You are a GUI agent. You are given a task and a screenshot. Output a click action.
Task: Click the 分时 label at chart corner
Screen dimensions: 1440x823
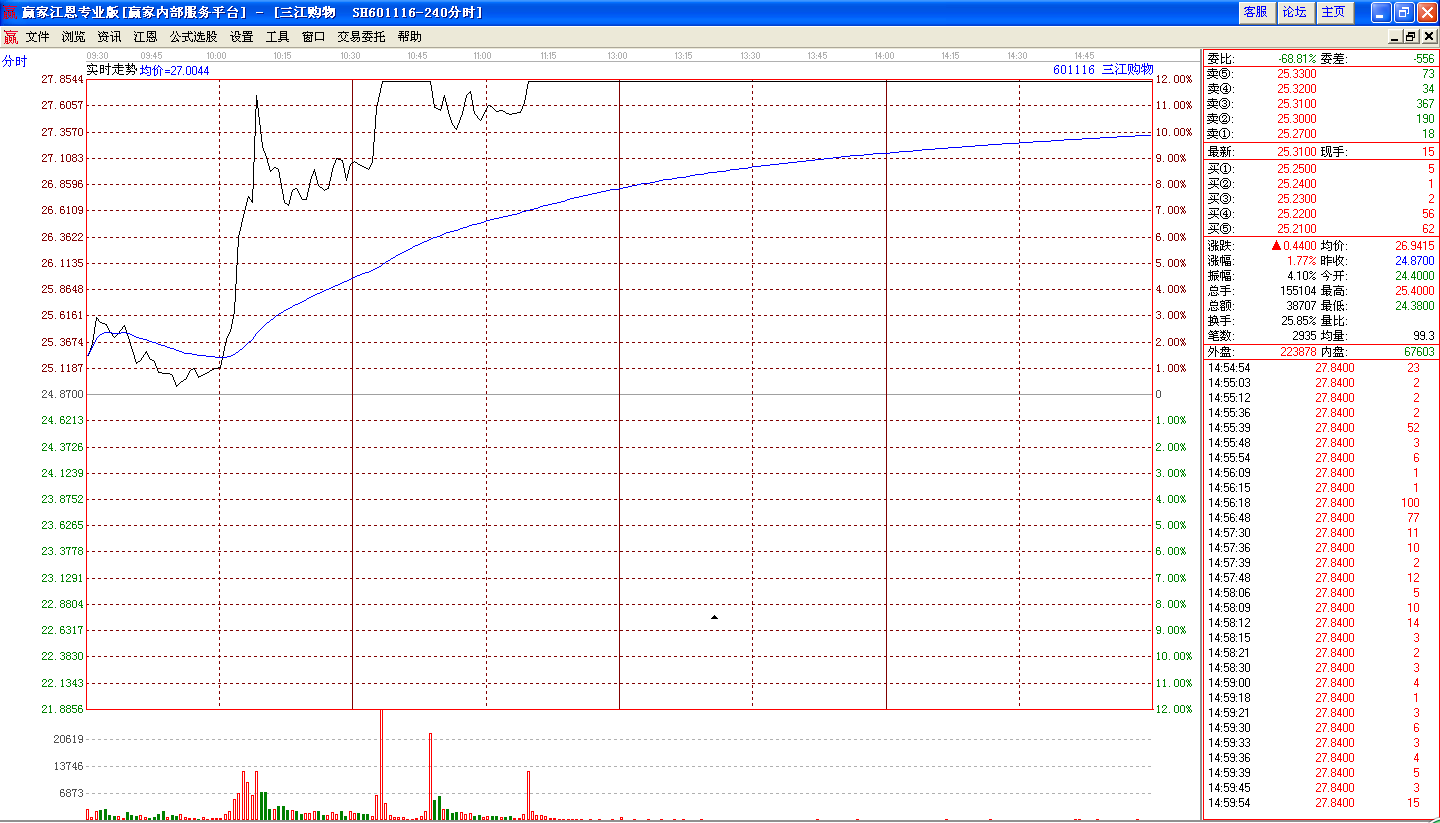(14, 61)
